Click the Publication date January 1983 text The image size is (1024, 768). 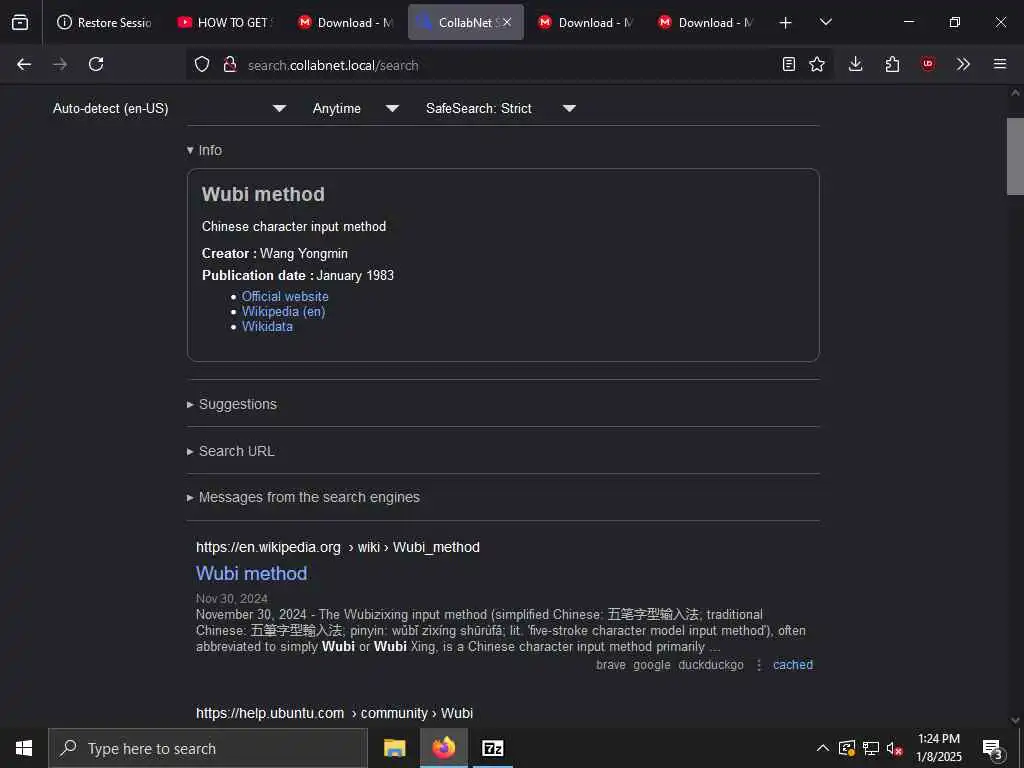(298, 276)
